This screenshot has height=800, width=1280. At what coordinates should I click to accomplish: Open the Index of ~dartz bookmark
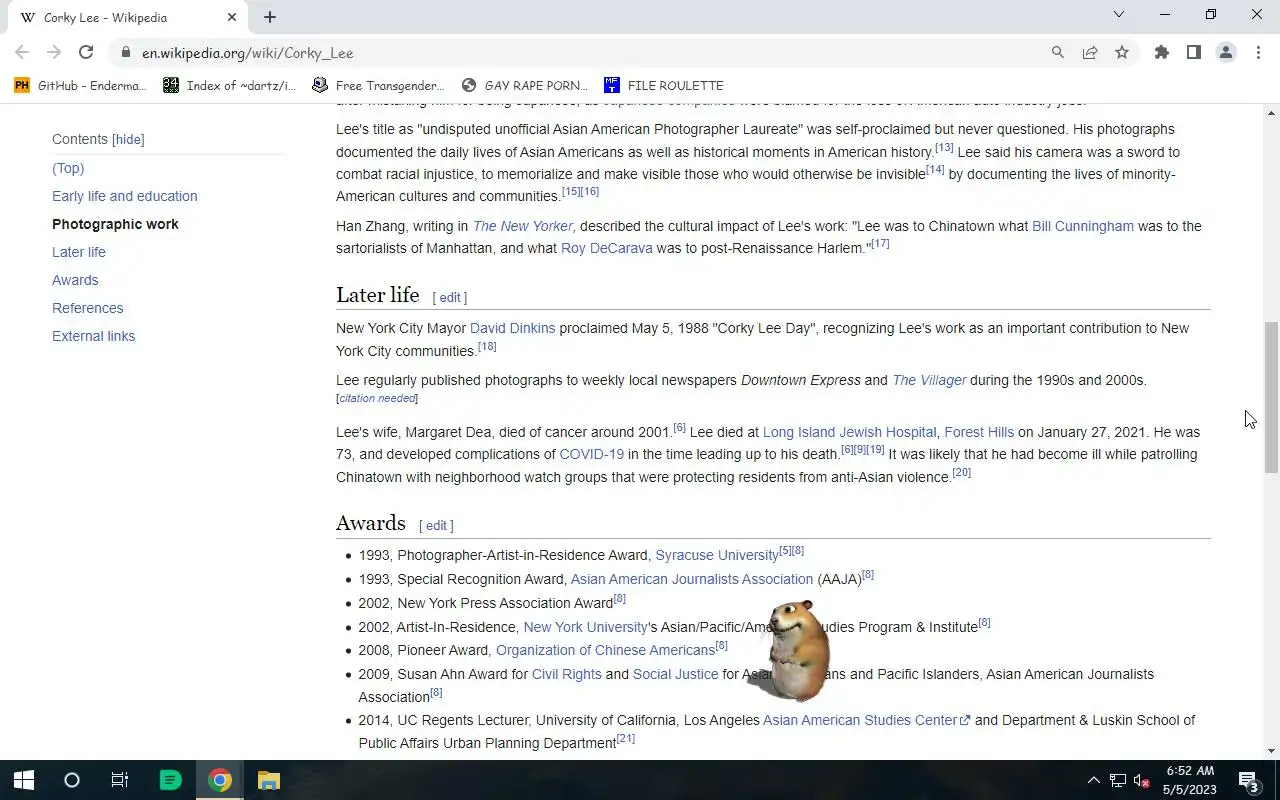pos(230,86)
